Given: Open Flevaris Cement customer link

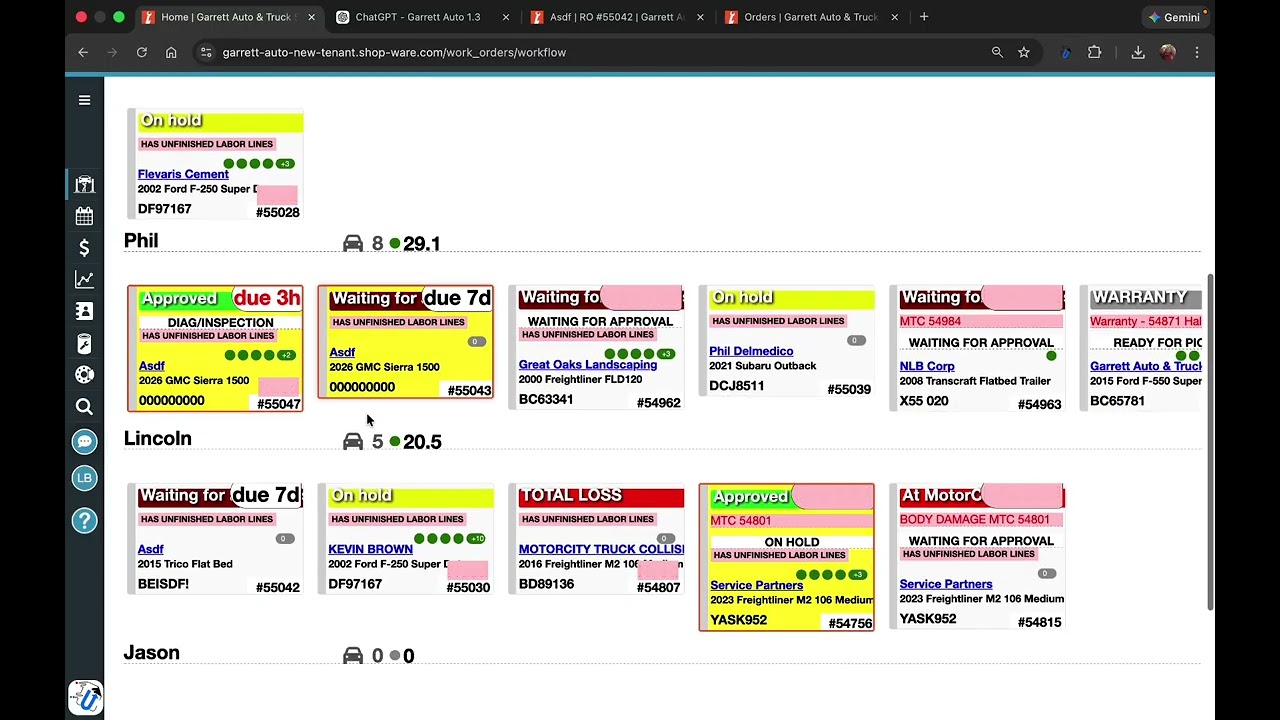Looking at the screenshot, I should tap(183, 174).
